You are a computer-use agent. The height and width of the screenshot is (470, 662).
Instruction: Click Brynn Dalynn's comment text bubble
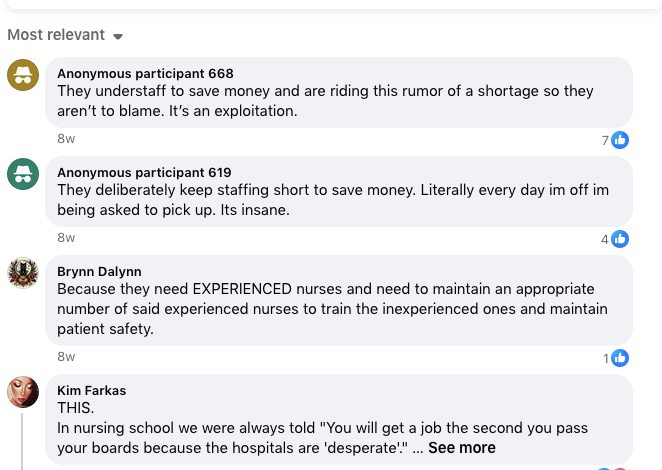(x=340, y=310)
